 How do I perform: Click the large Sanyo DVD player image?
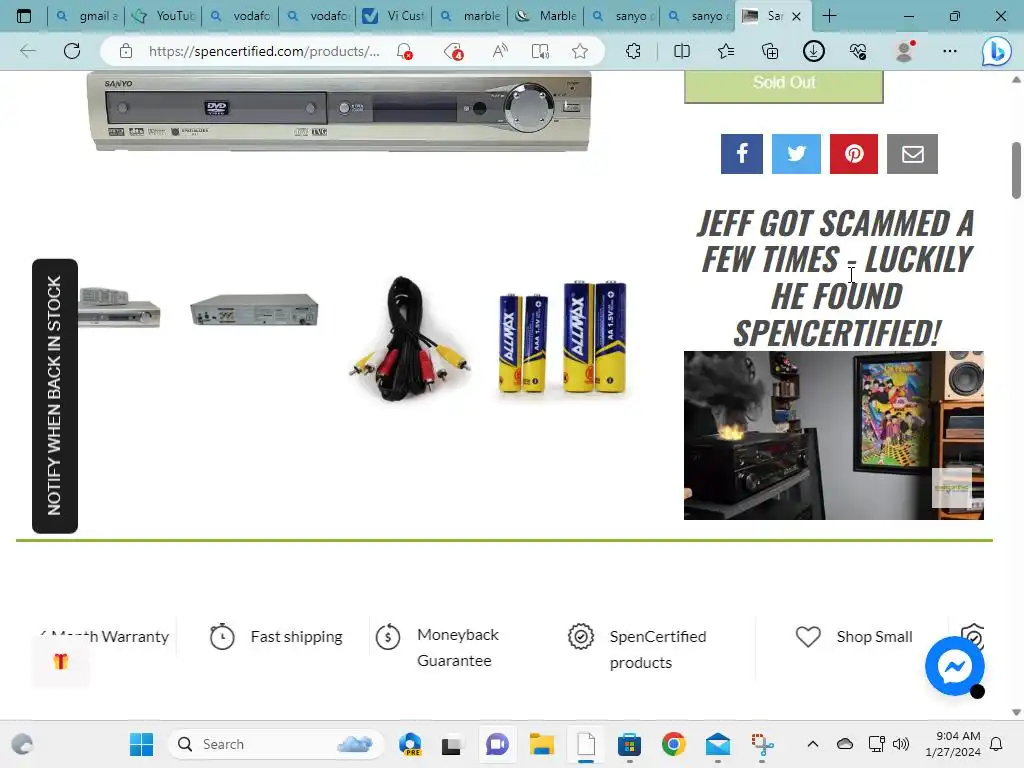coord(339,111)
